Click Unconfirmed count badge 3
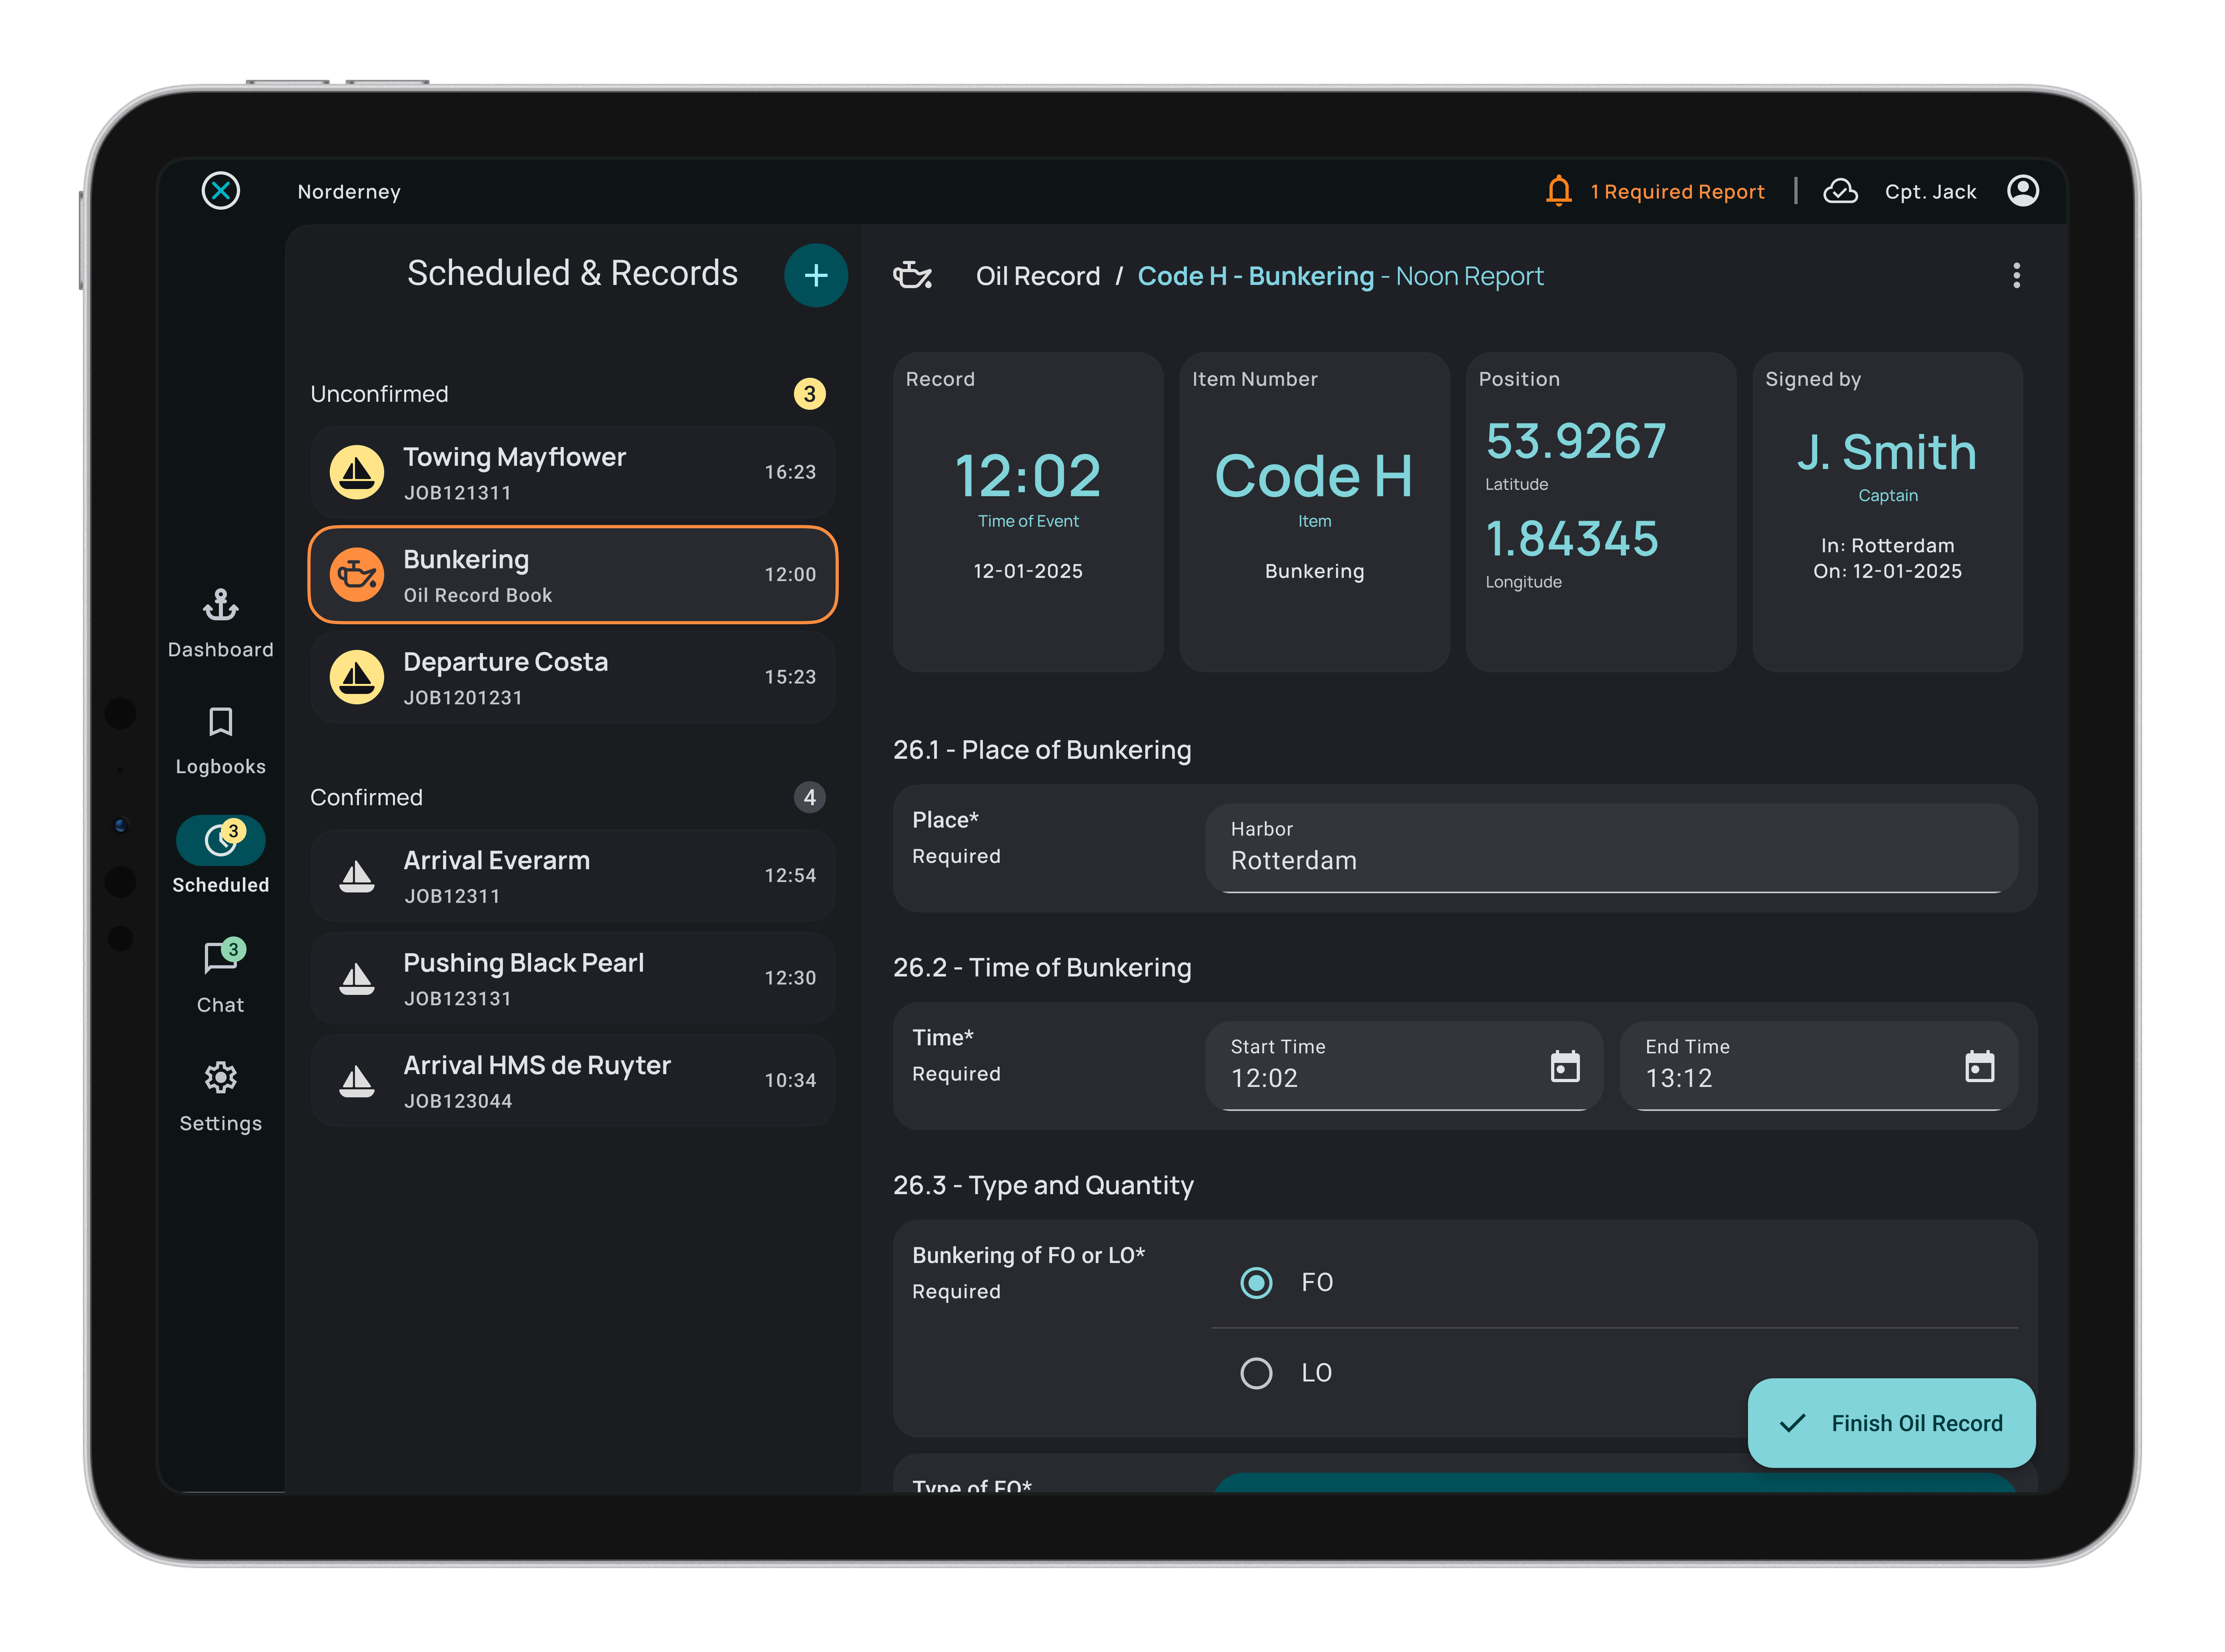 click(809, 394)
